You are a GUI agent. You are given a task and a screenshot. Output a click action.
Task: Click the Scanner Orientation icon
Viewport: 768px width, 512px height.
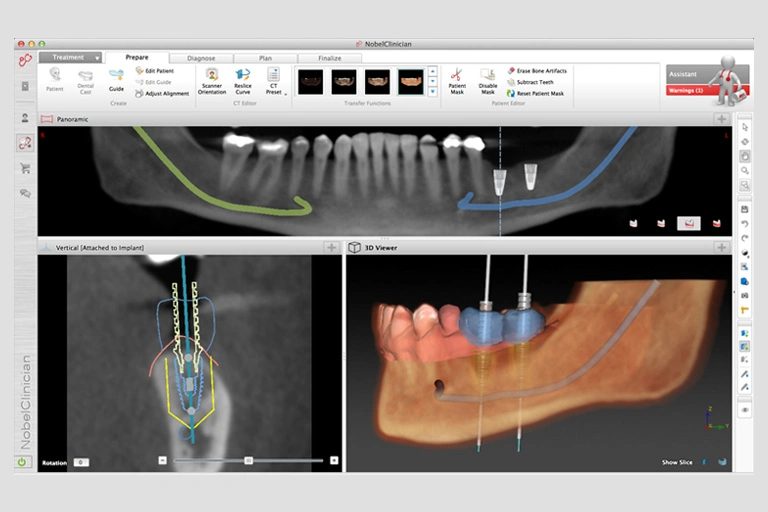pos(212,76)
